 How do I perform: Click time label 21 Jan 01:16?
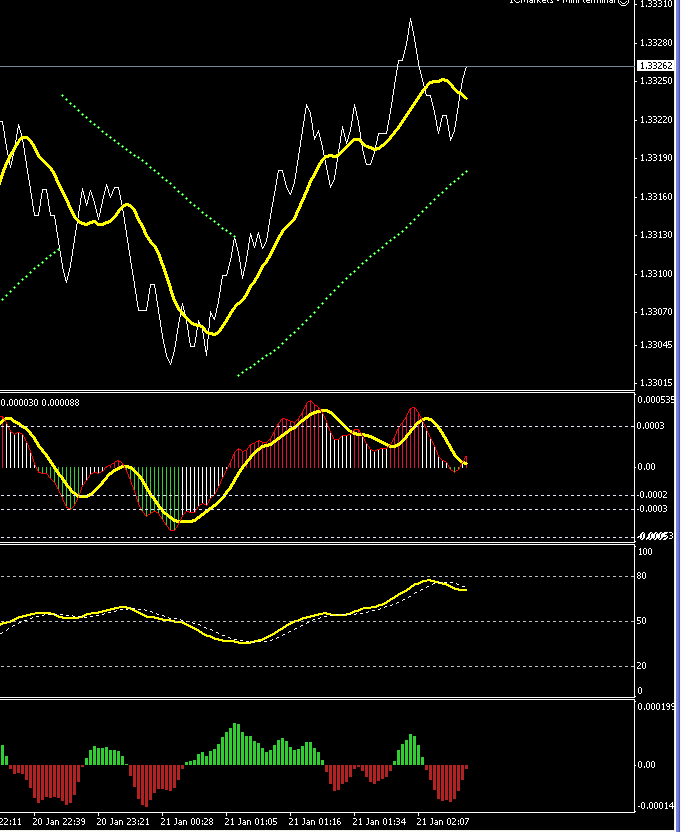point(315,822)
